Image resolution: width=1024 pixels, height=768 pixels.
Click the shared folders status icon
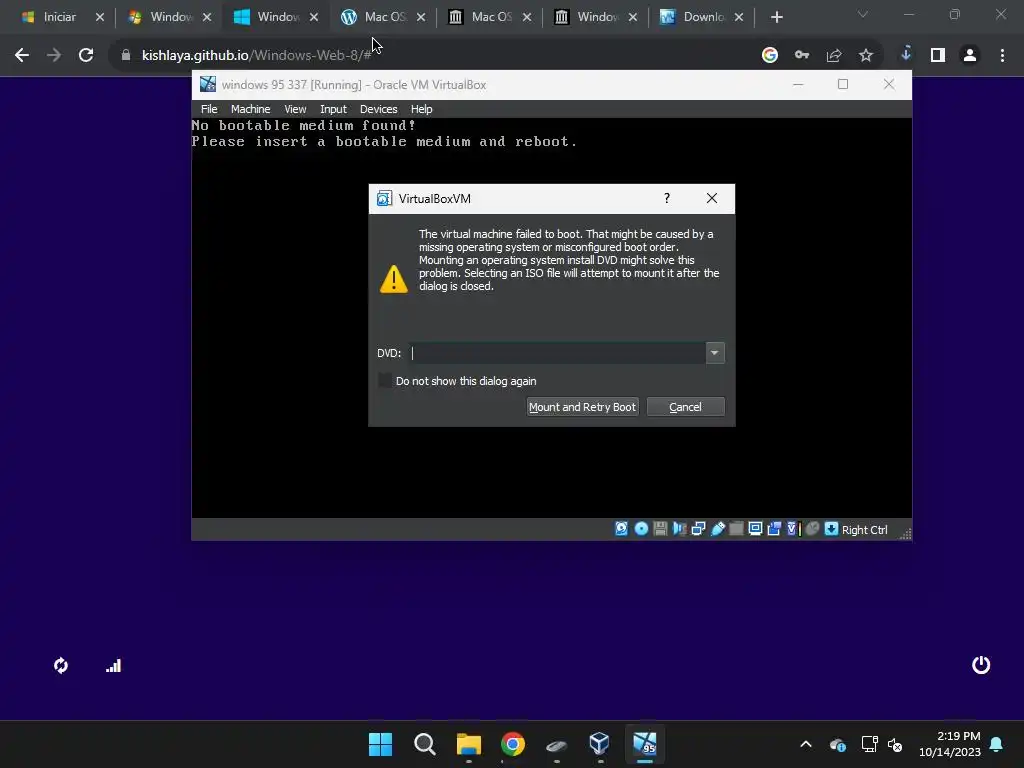pos(736,529)
